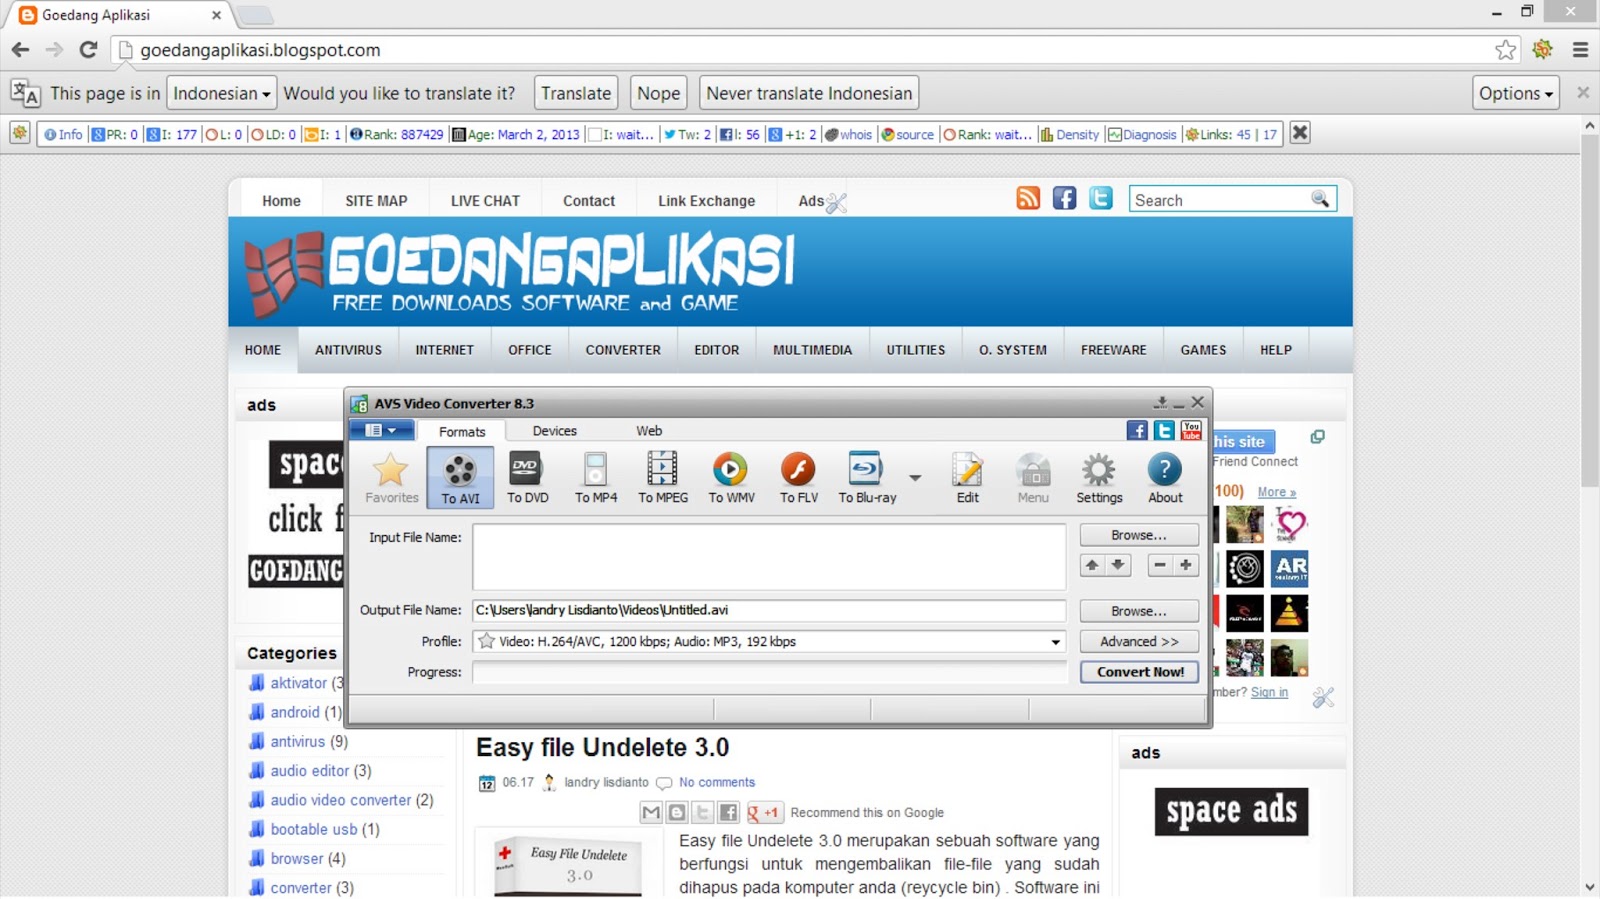The width and height of the screenshot is (1600, 899).
Task: Close the SEO toolbar with the X icon
Action: (1299, 133)
